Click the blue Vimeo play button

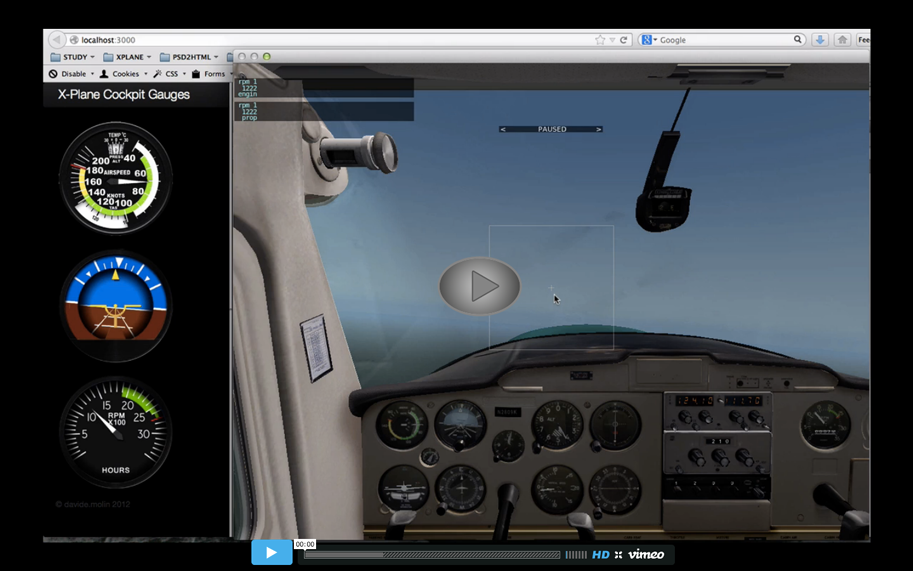pyautogui.click(x=272, y=552)
